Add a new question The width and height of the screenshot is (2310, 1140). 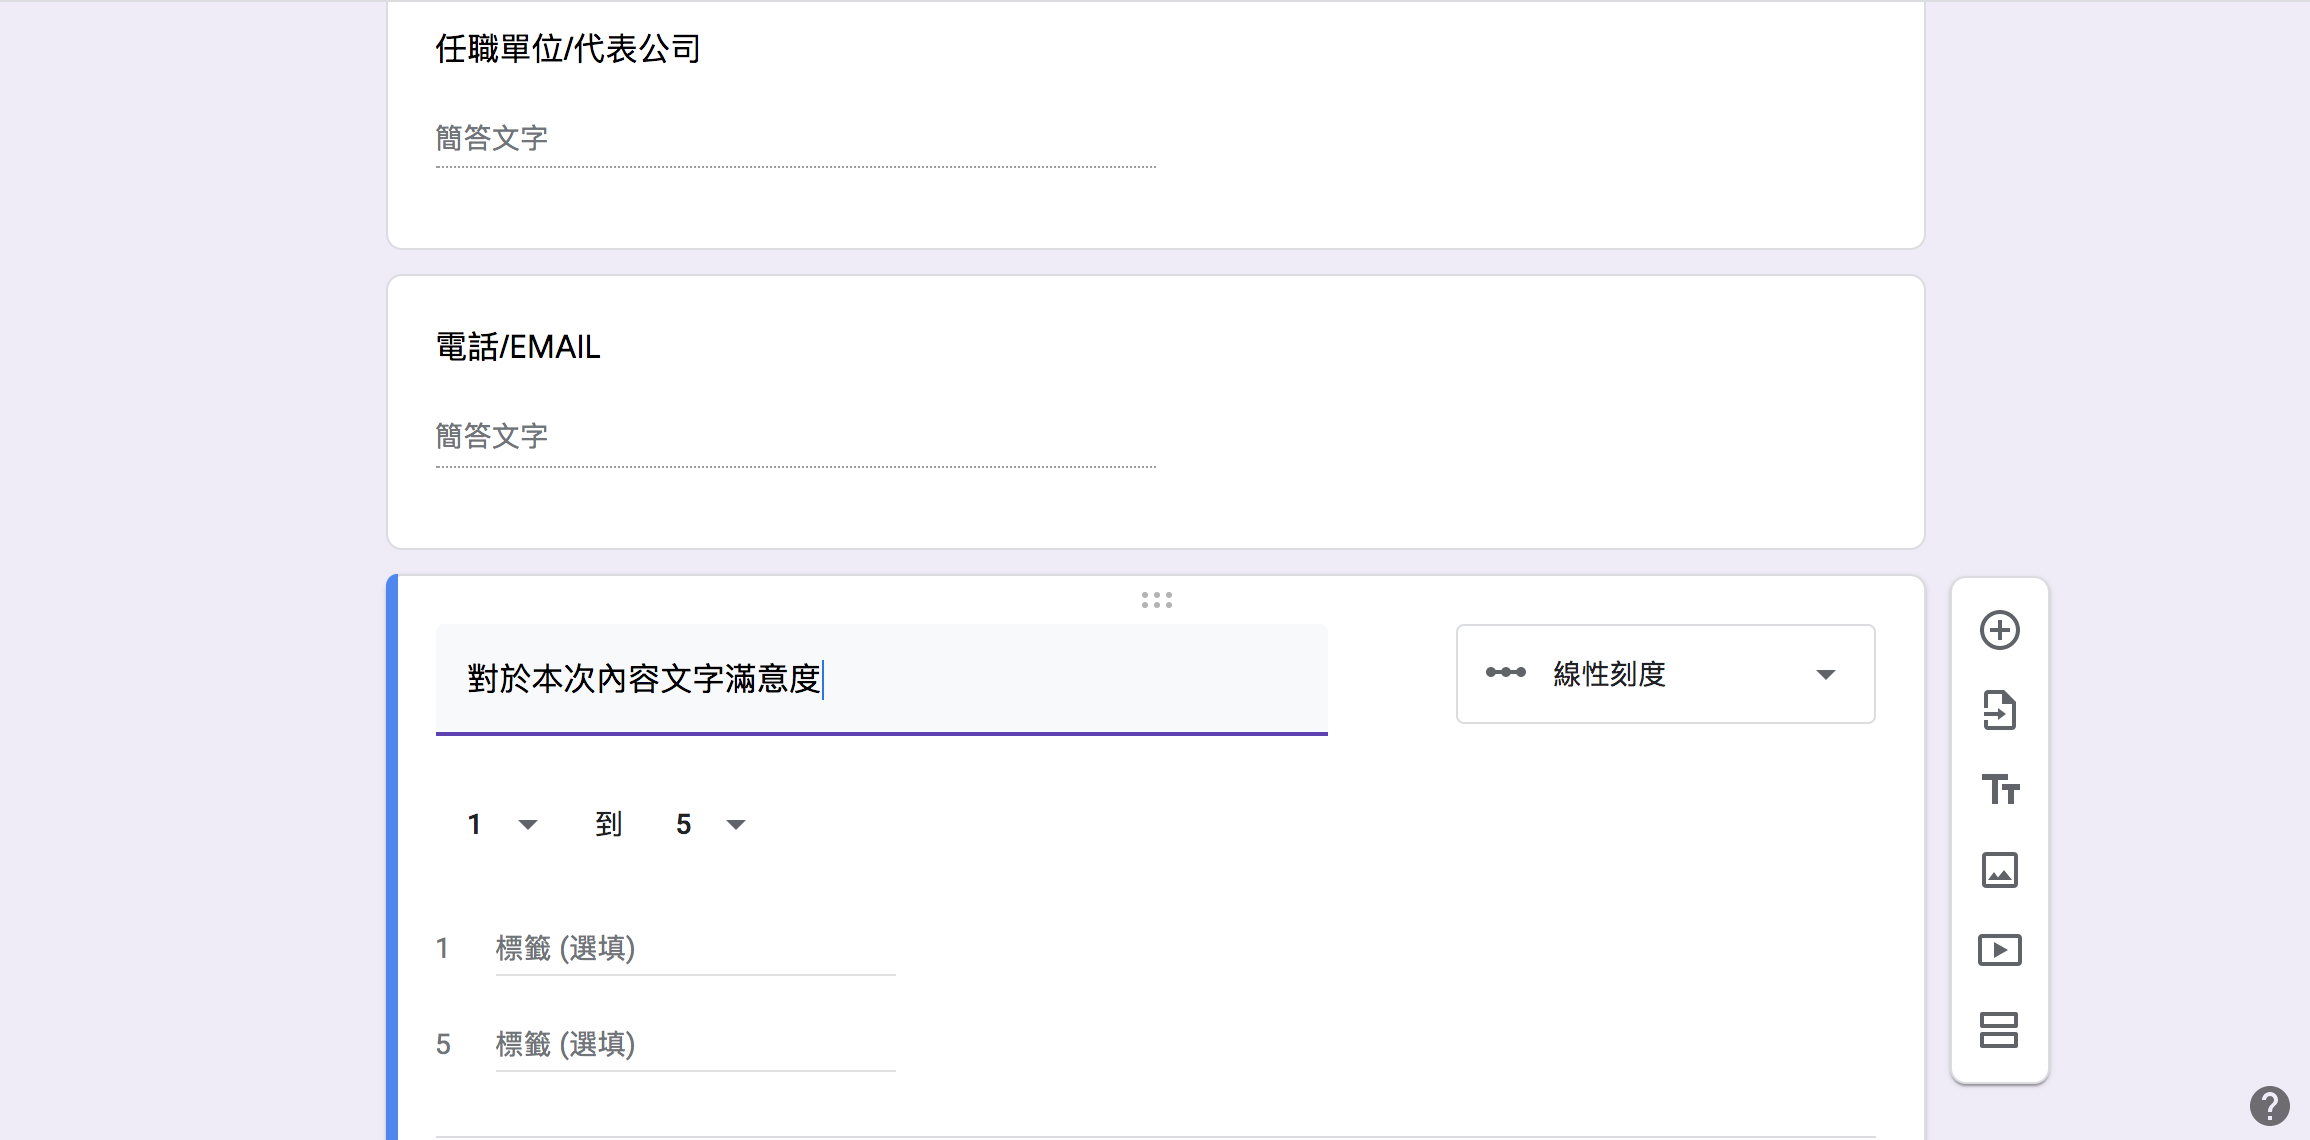click(x=1999, y=630)
